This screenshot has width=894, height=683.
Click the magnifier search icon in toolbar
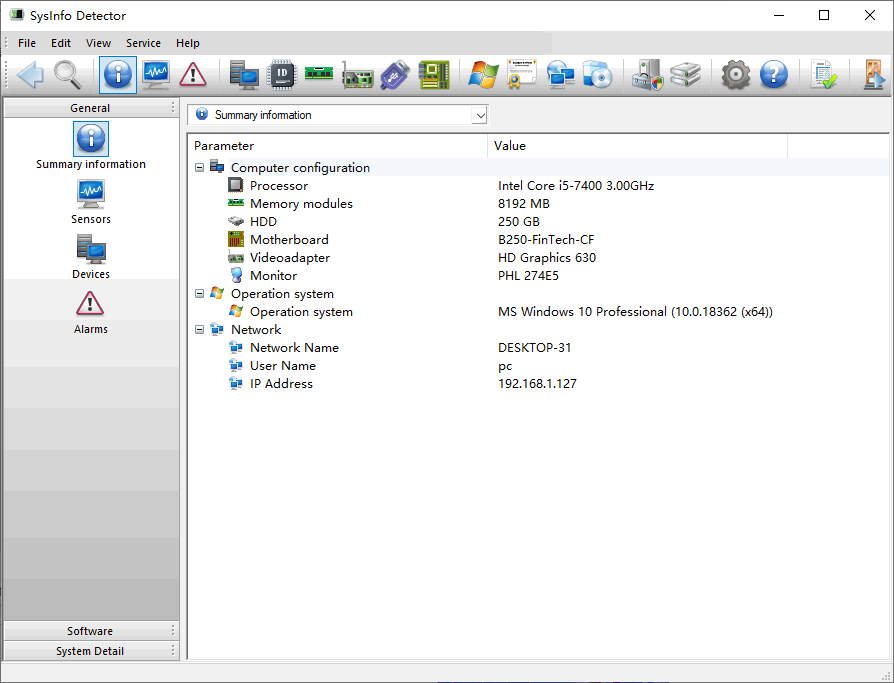(68, 75)
